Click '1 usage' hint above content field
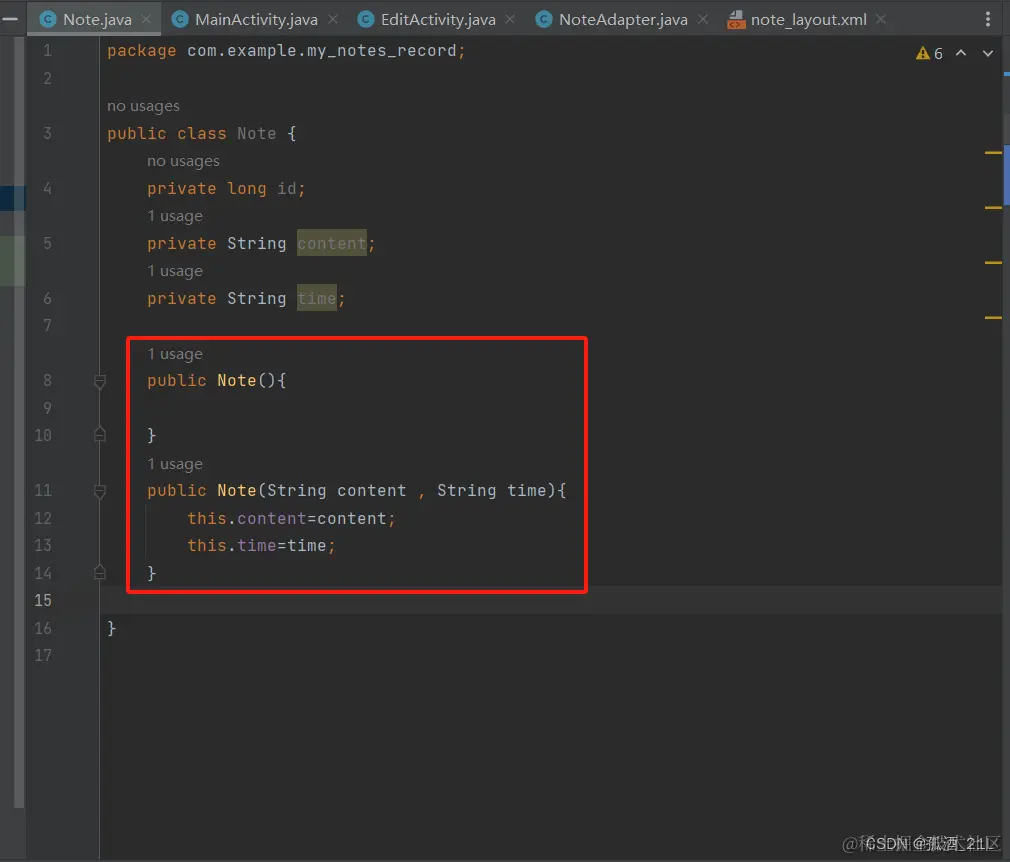Viewport: 1010px width, 862px height. [175, 216]
